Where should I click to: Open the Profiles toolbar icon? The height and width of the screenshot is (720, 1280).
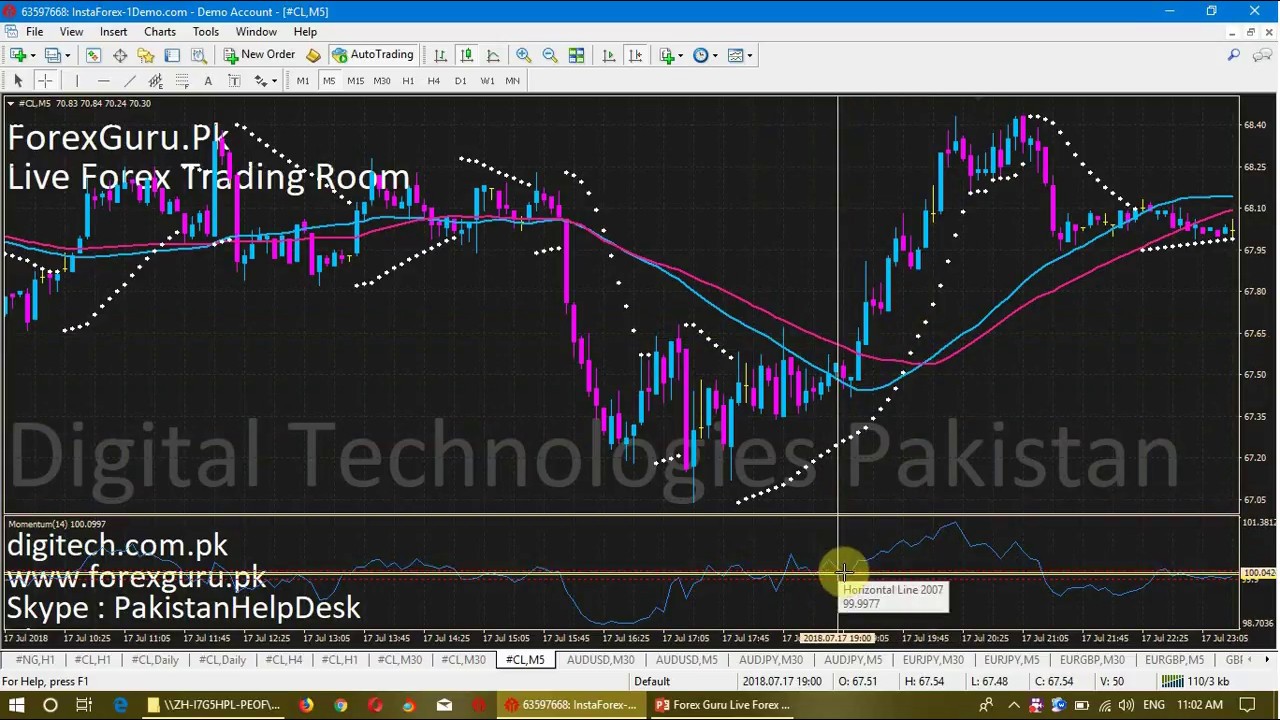[x=52, y=55]
